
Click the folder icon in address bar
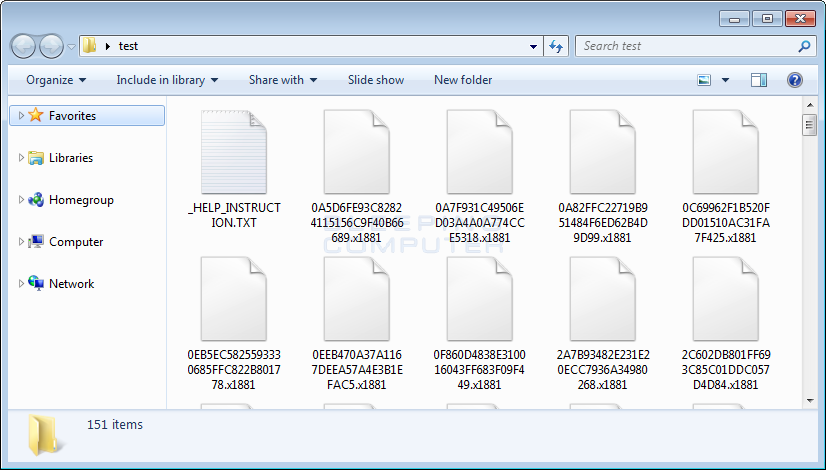[x=90, y=46]
